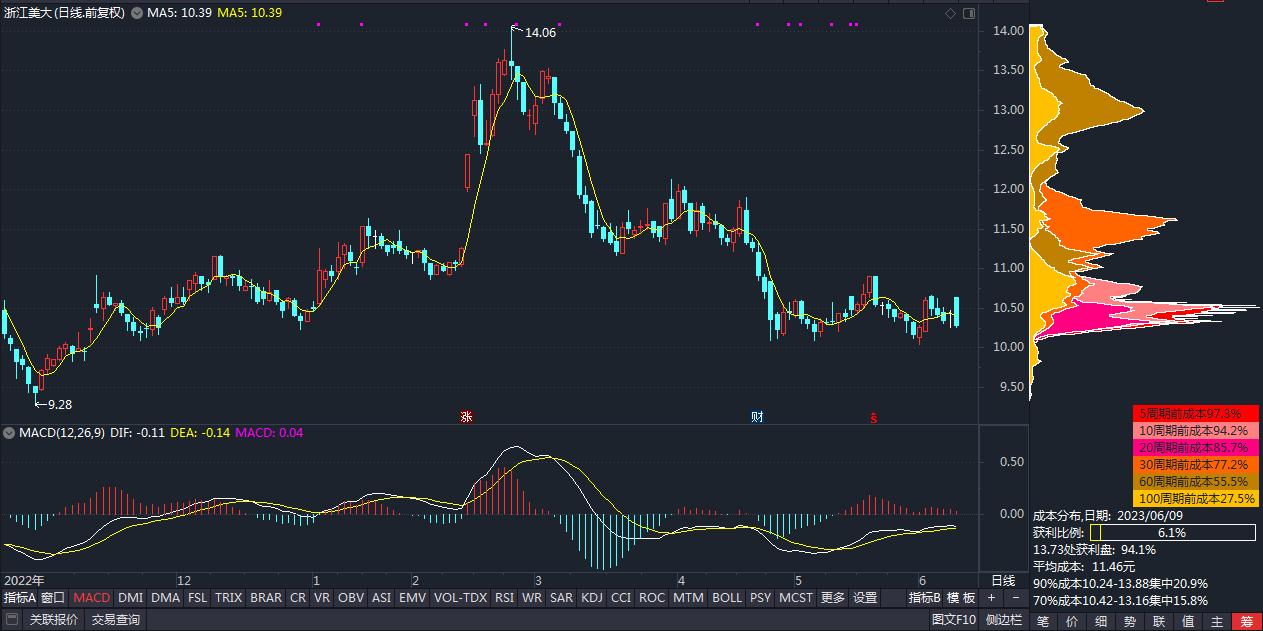The height and width of the screenshot is (631, 1263).
Task: Click the magenta 20周期前成本 legend swatch
Action: pyautogui.click(x=1194, y=447)
